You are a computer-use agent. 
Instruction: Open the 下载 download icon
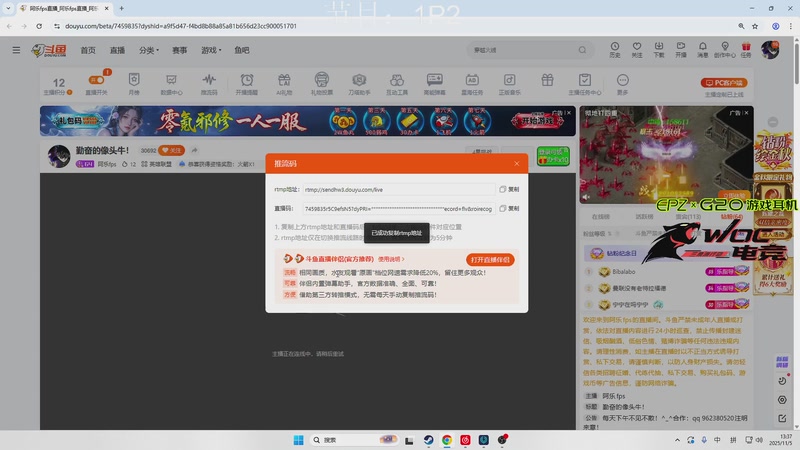tap(659, 49)
